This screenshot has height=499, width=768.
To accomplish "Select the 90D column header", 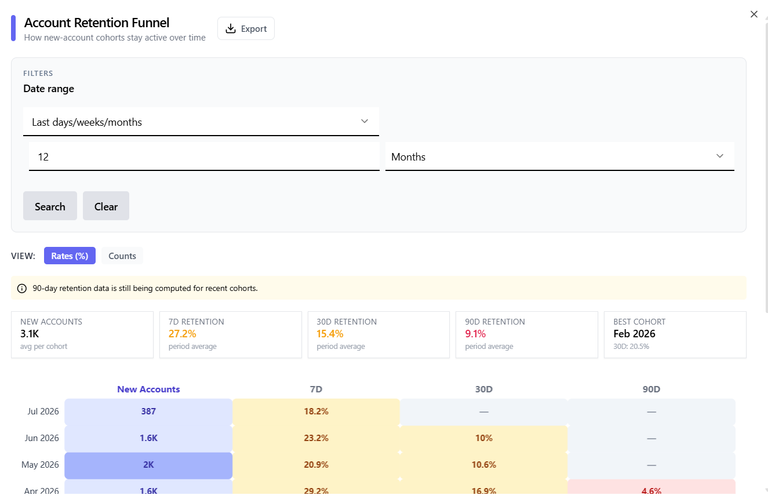I will (651, 389).
